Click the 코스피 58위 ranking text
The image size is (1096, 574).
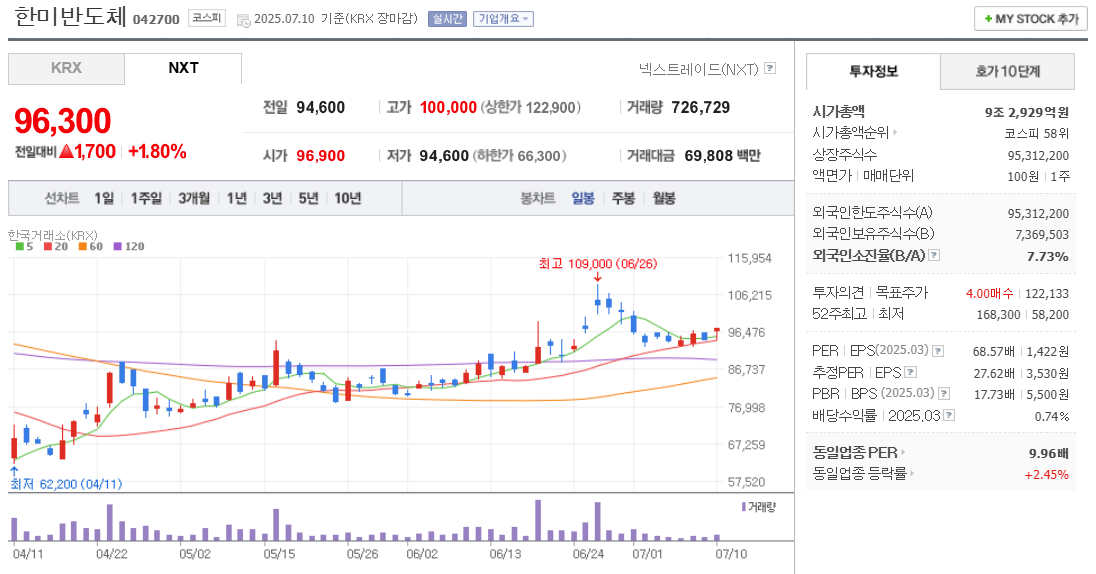coord(1037,133)
